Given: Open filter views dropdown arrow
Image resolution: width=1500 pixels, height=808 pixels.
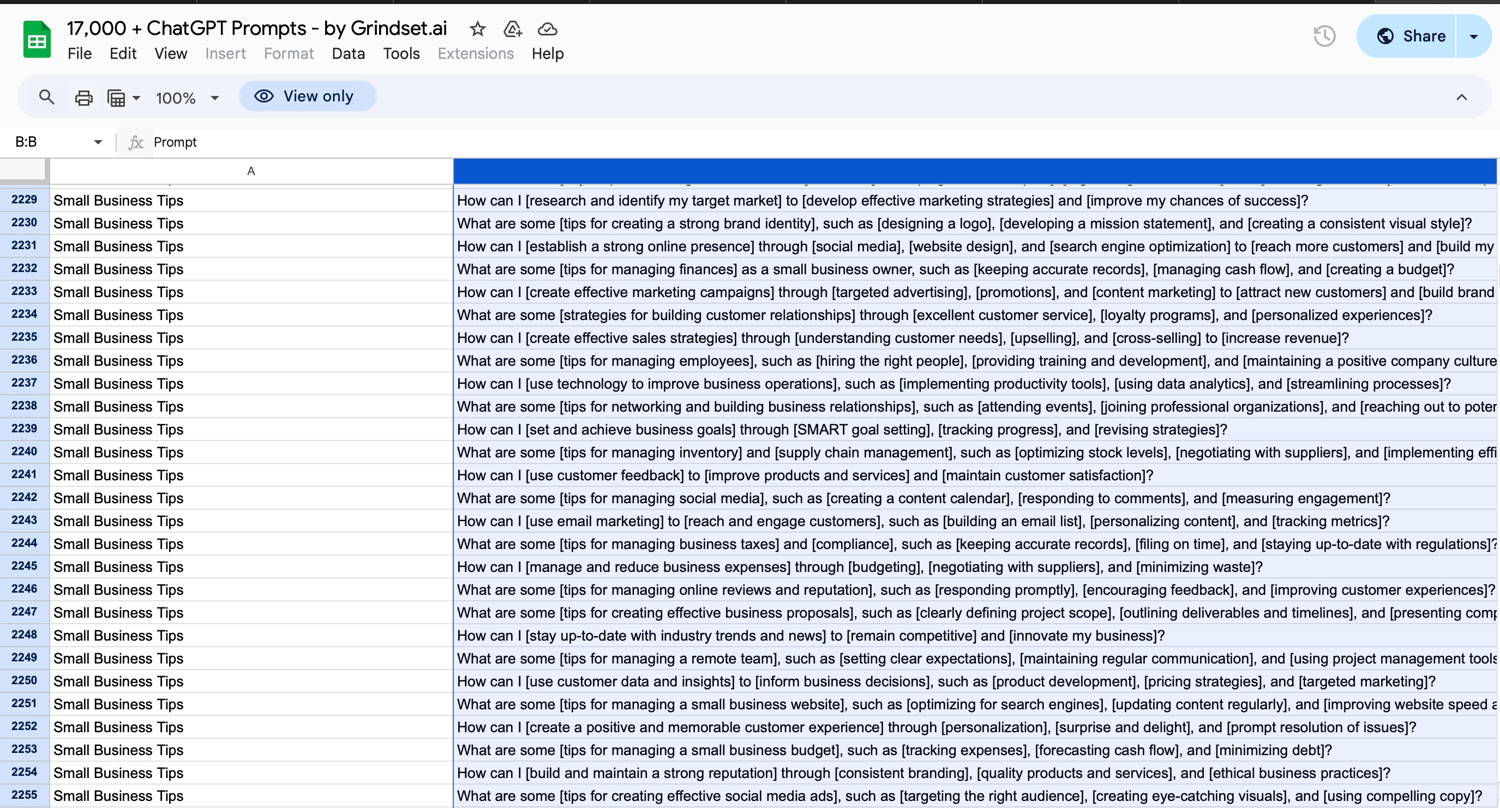Looking at the screenshot, I should (136, 97).
